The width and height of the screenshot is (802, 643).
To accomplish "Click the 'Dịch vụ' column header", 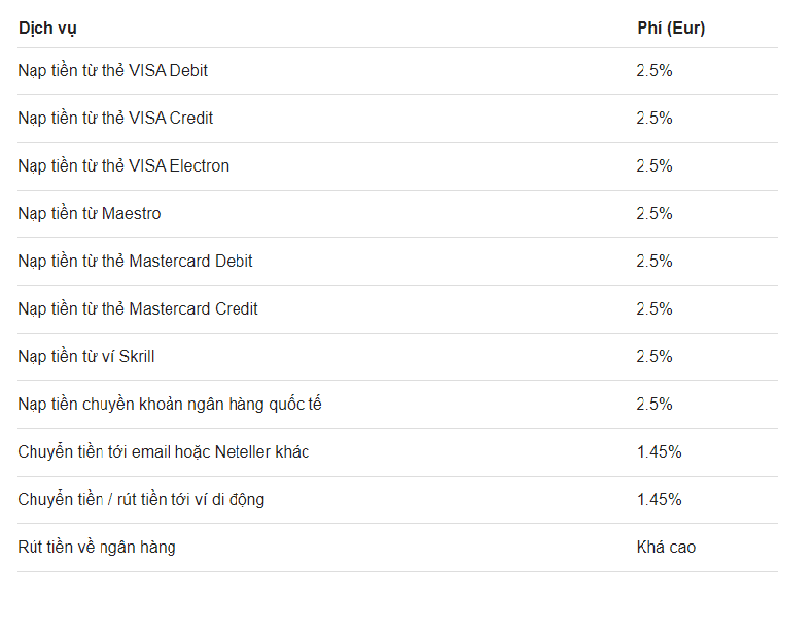I will coord(48,28).
